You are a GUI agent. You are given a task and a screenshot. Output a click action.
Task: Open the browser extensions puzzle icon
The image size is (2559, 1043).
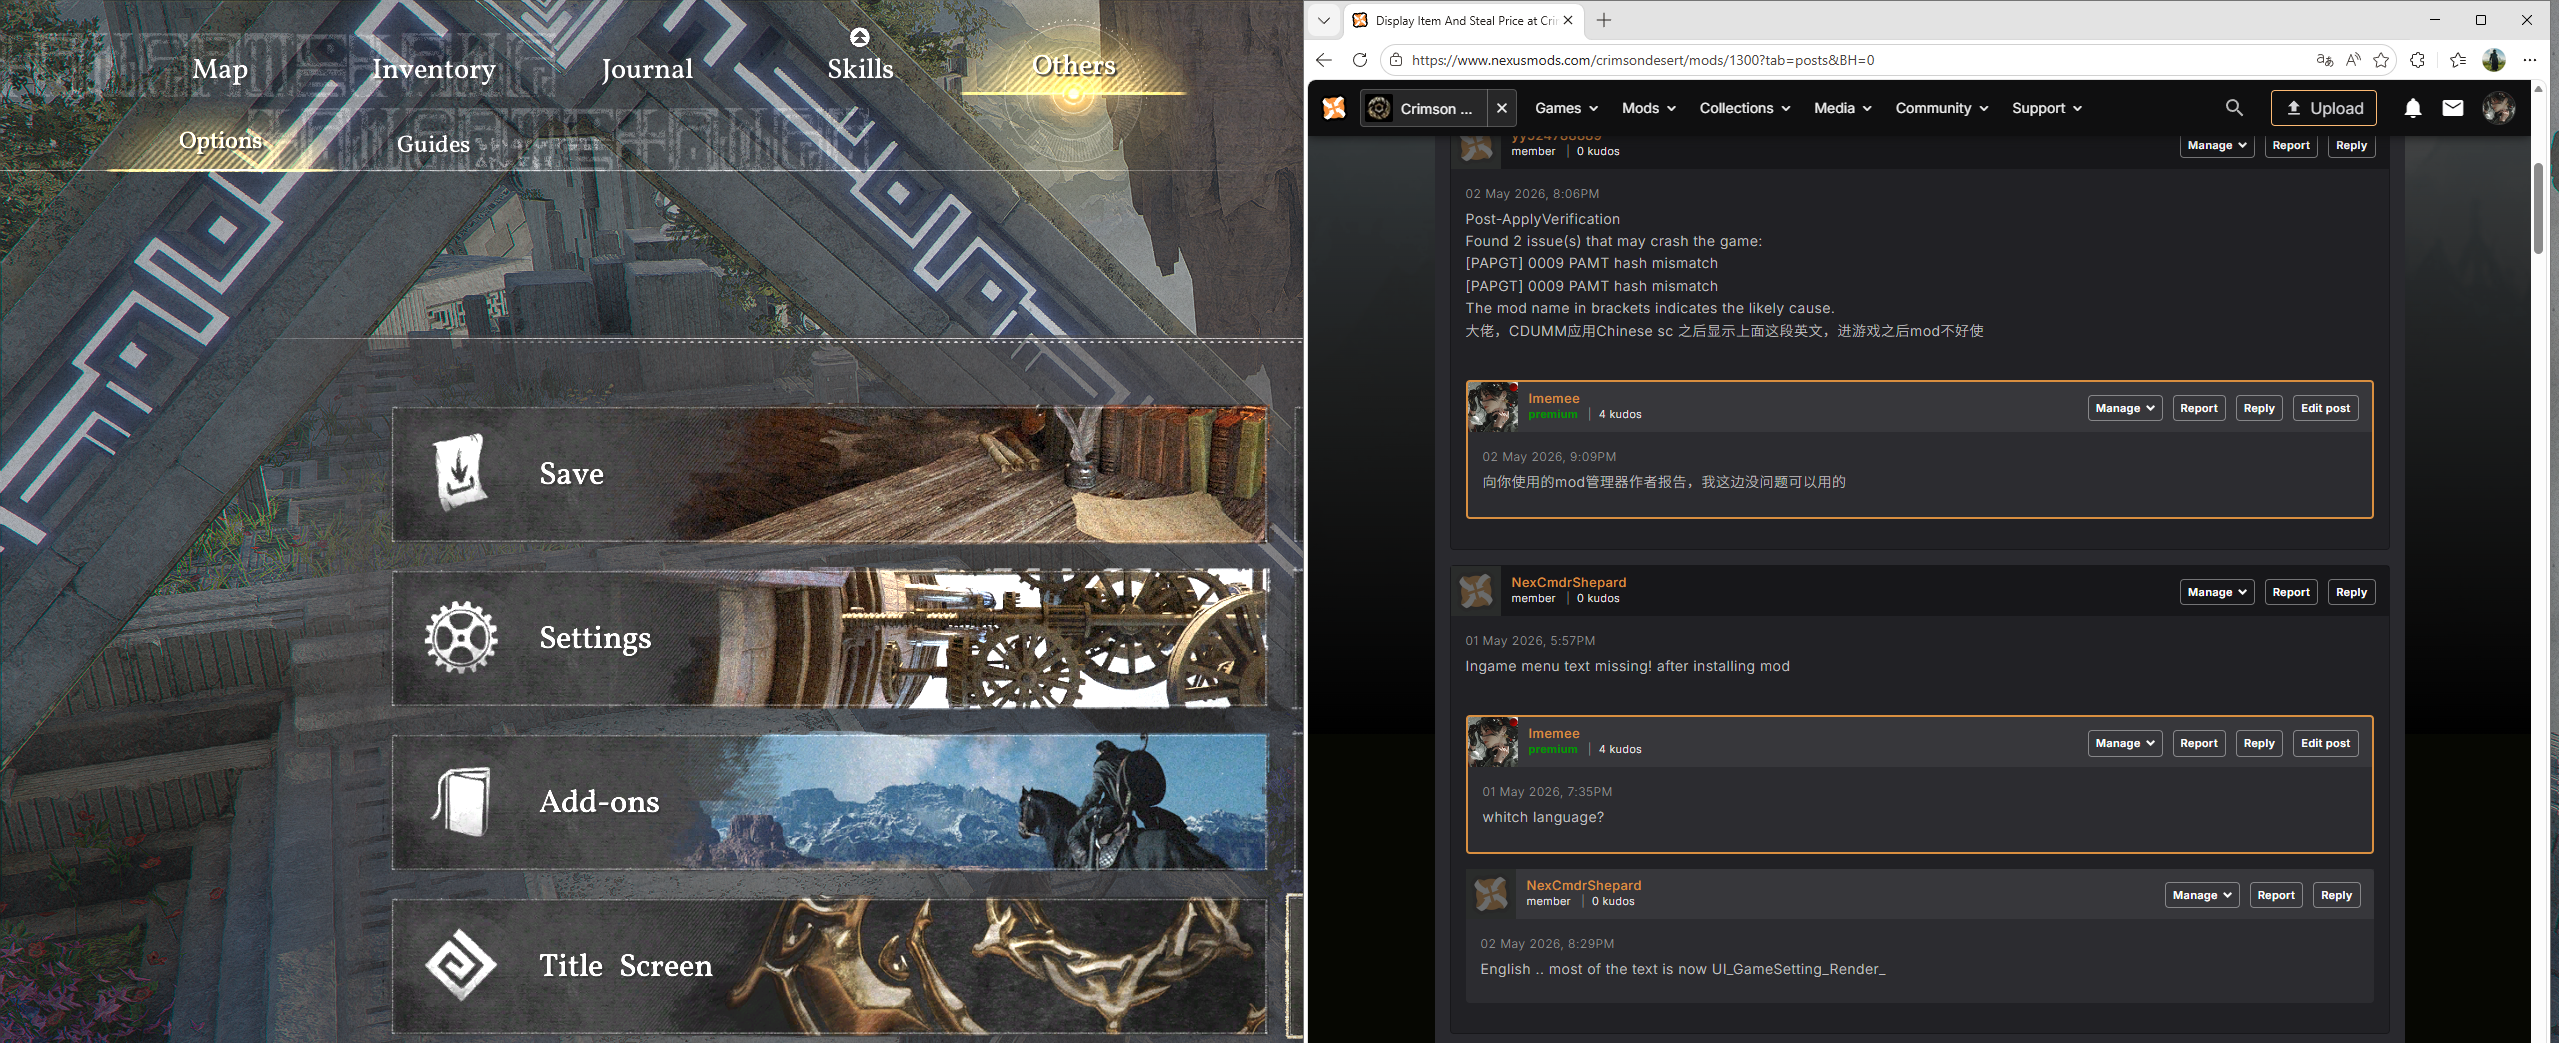pyautogui.click(x=2418, y=60)
